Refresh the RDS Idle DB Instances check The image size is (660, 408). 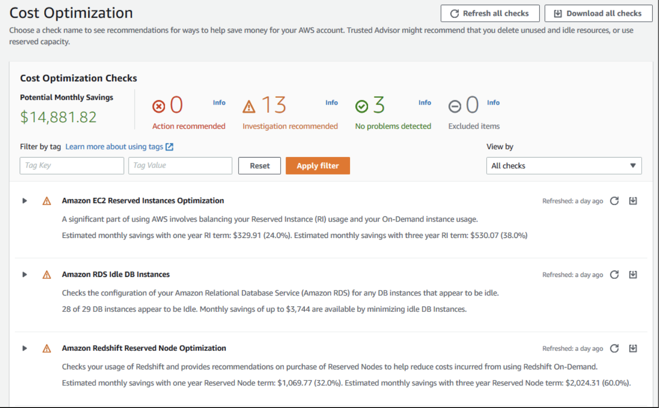615,275
